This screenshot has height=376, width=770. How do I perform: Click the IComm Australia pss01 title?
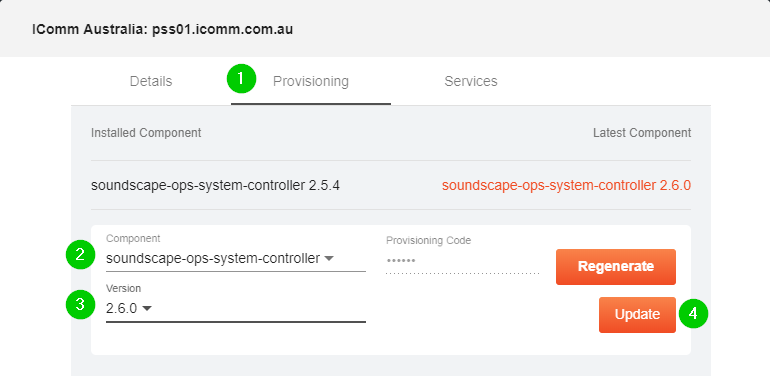(x=163, y=29)
